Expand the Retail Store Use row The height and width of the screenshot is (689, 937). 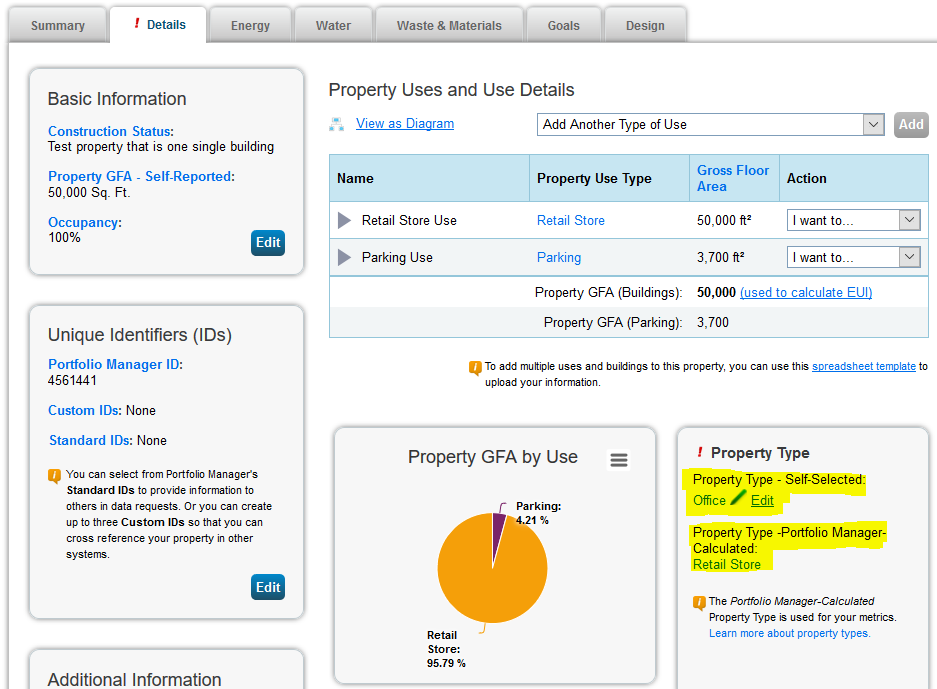point(345,220)
